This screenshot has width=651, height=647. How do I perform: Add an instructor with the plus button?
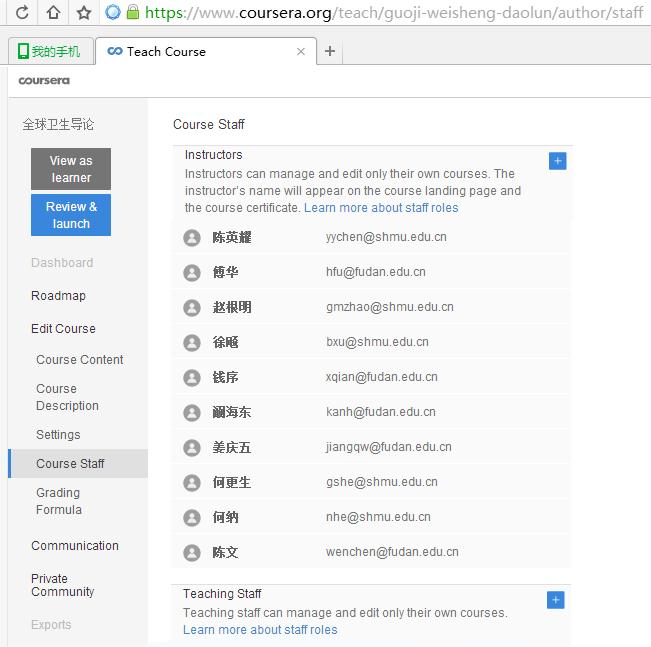[557, 161]
